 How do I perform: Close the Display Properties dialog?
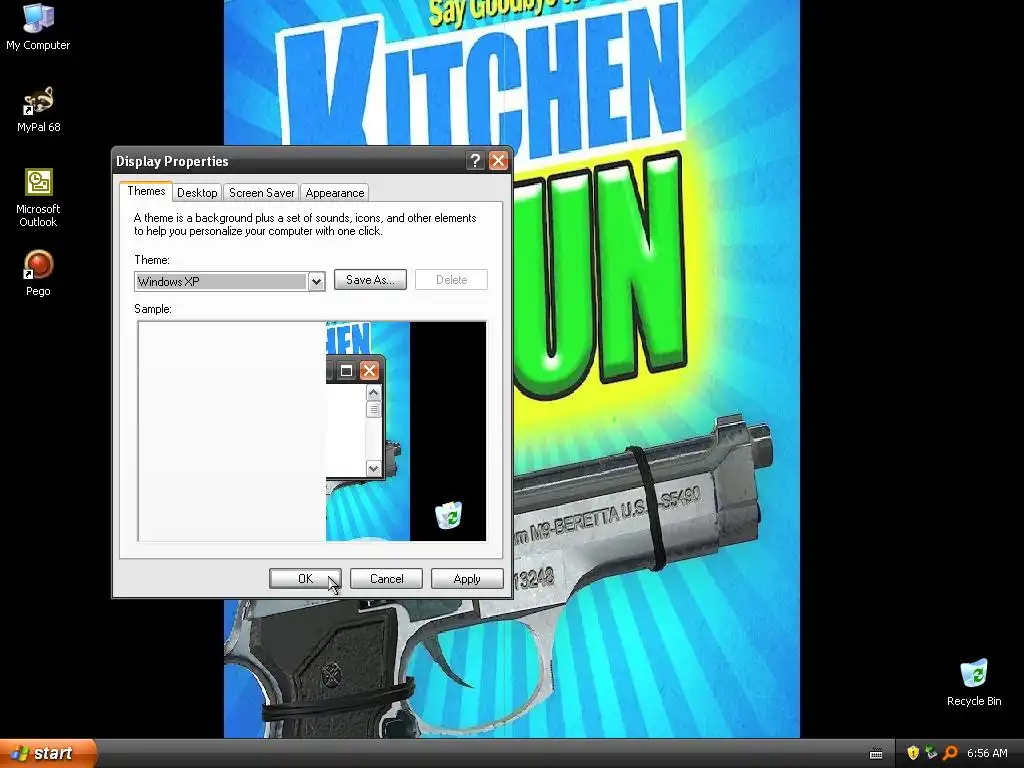point(498,161)
